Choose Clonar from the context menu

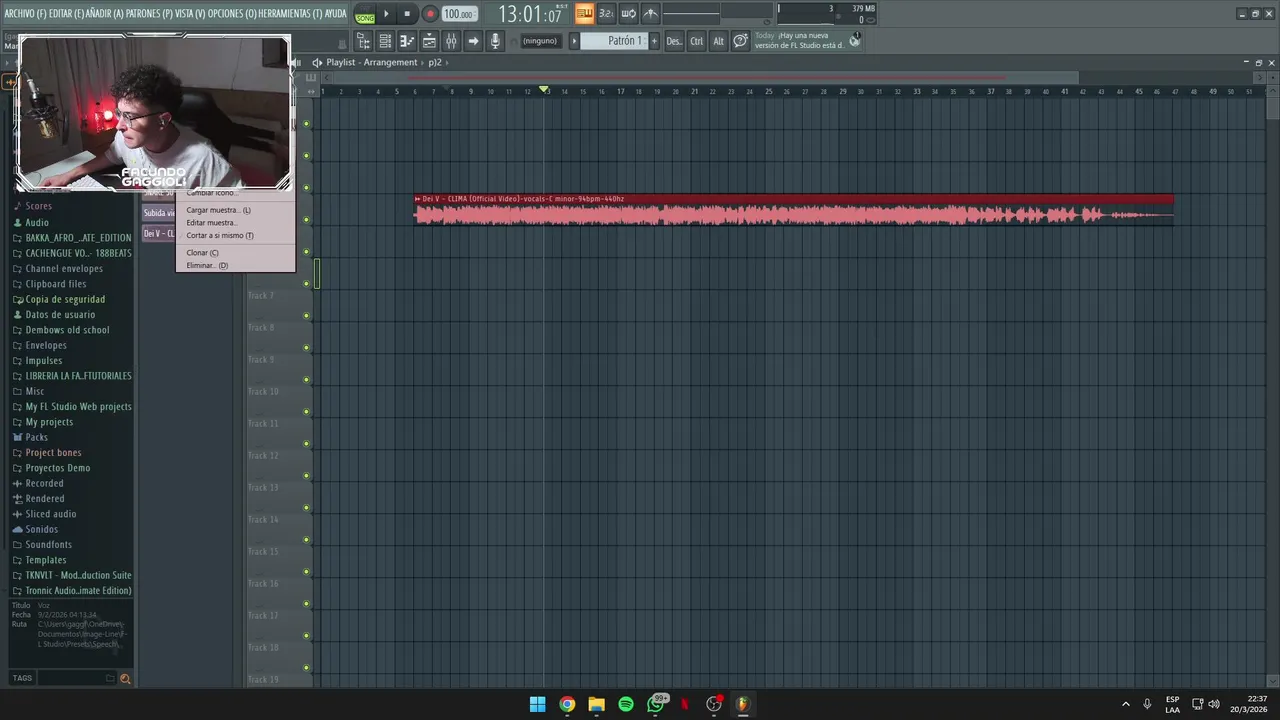tap(235, 253)
